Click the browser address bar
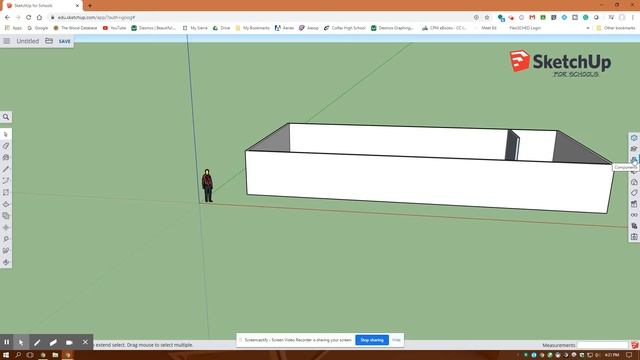Viewport: 640px width, 360px height. tap(261, 18)
